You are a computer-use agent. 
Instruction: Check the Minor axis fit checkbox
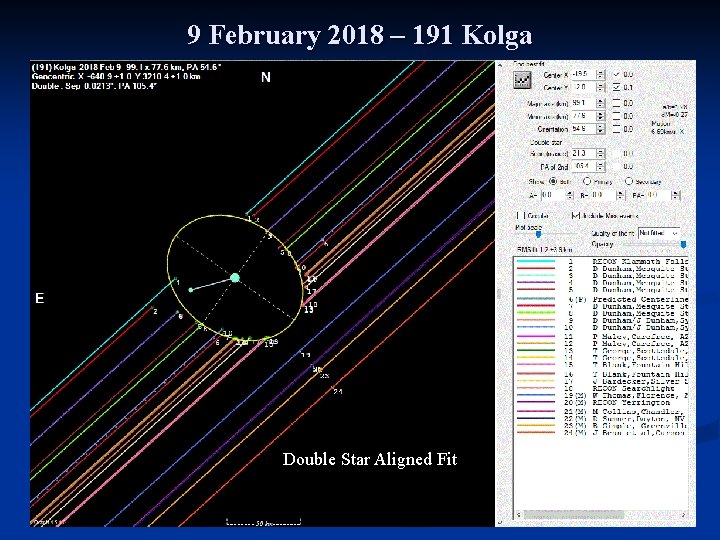point(617,116)
